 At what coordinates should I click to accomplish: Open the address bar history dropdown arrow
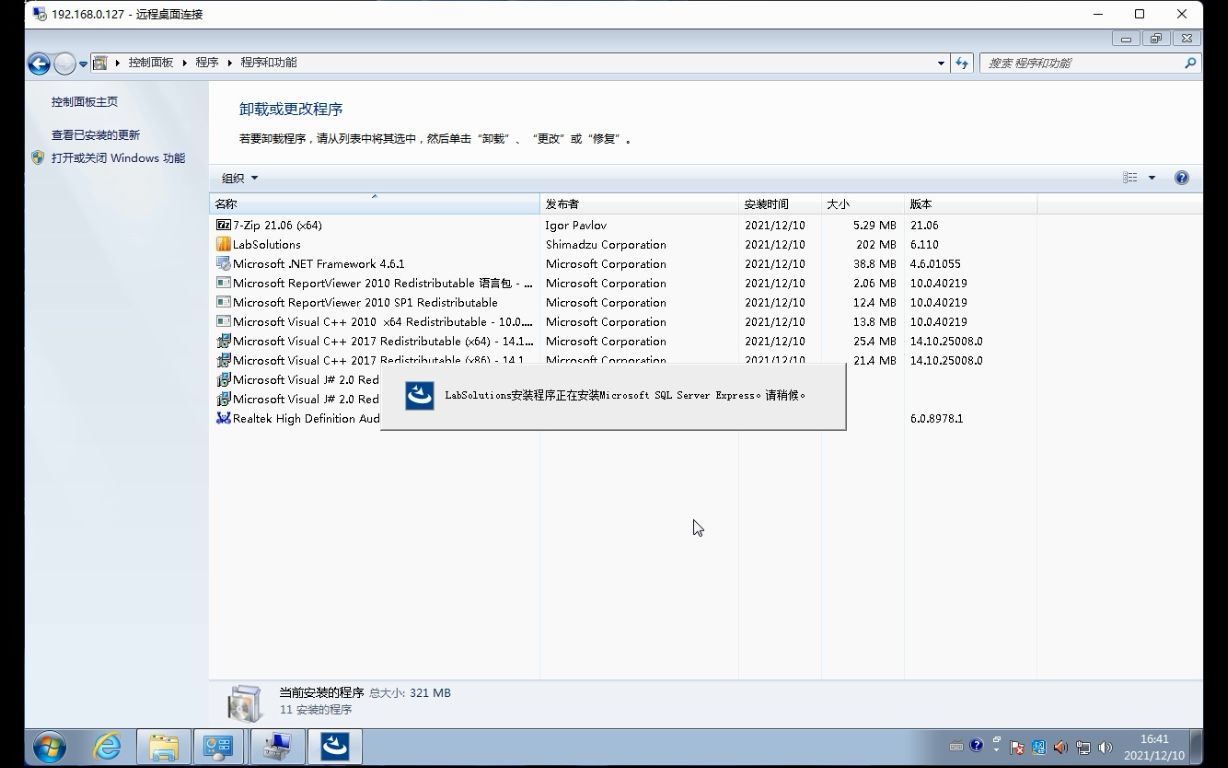pyautogui.click(x=940, y=62)
